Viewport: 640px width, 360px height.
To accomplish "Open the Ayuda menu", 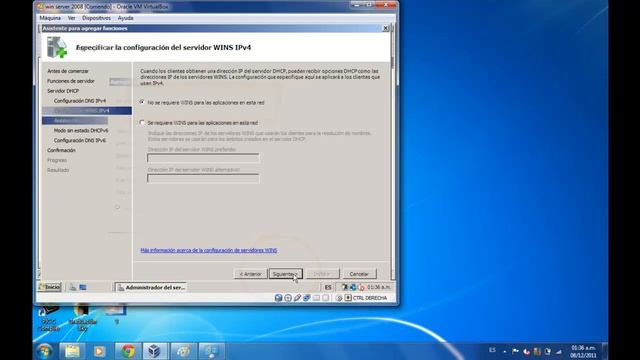I will (125, 18).
